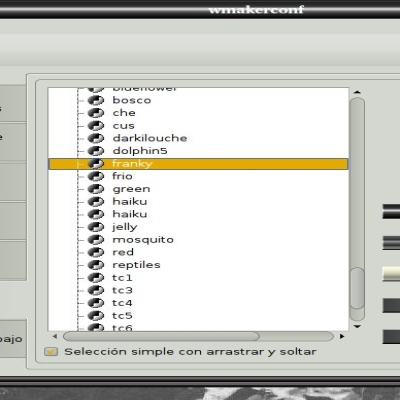Click the theme icon beside green
Viewport: 400px width, 400px height.
click(x=96, y=189)
